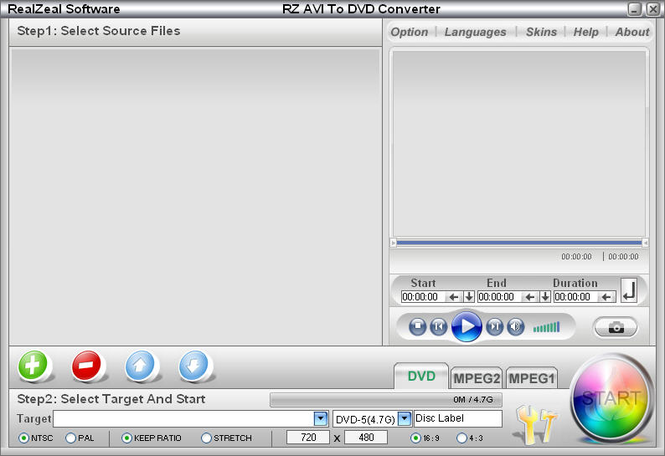Choose STRETCH option
665x456 pixels.
(206, 438)
